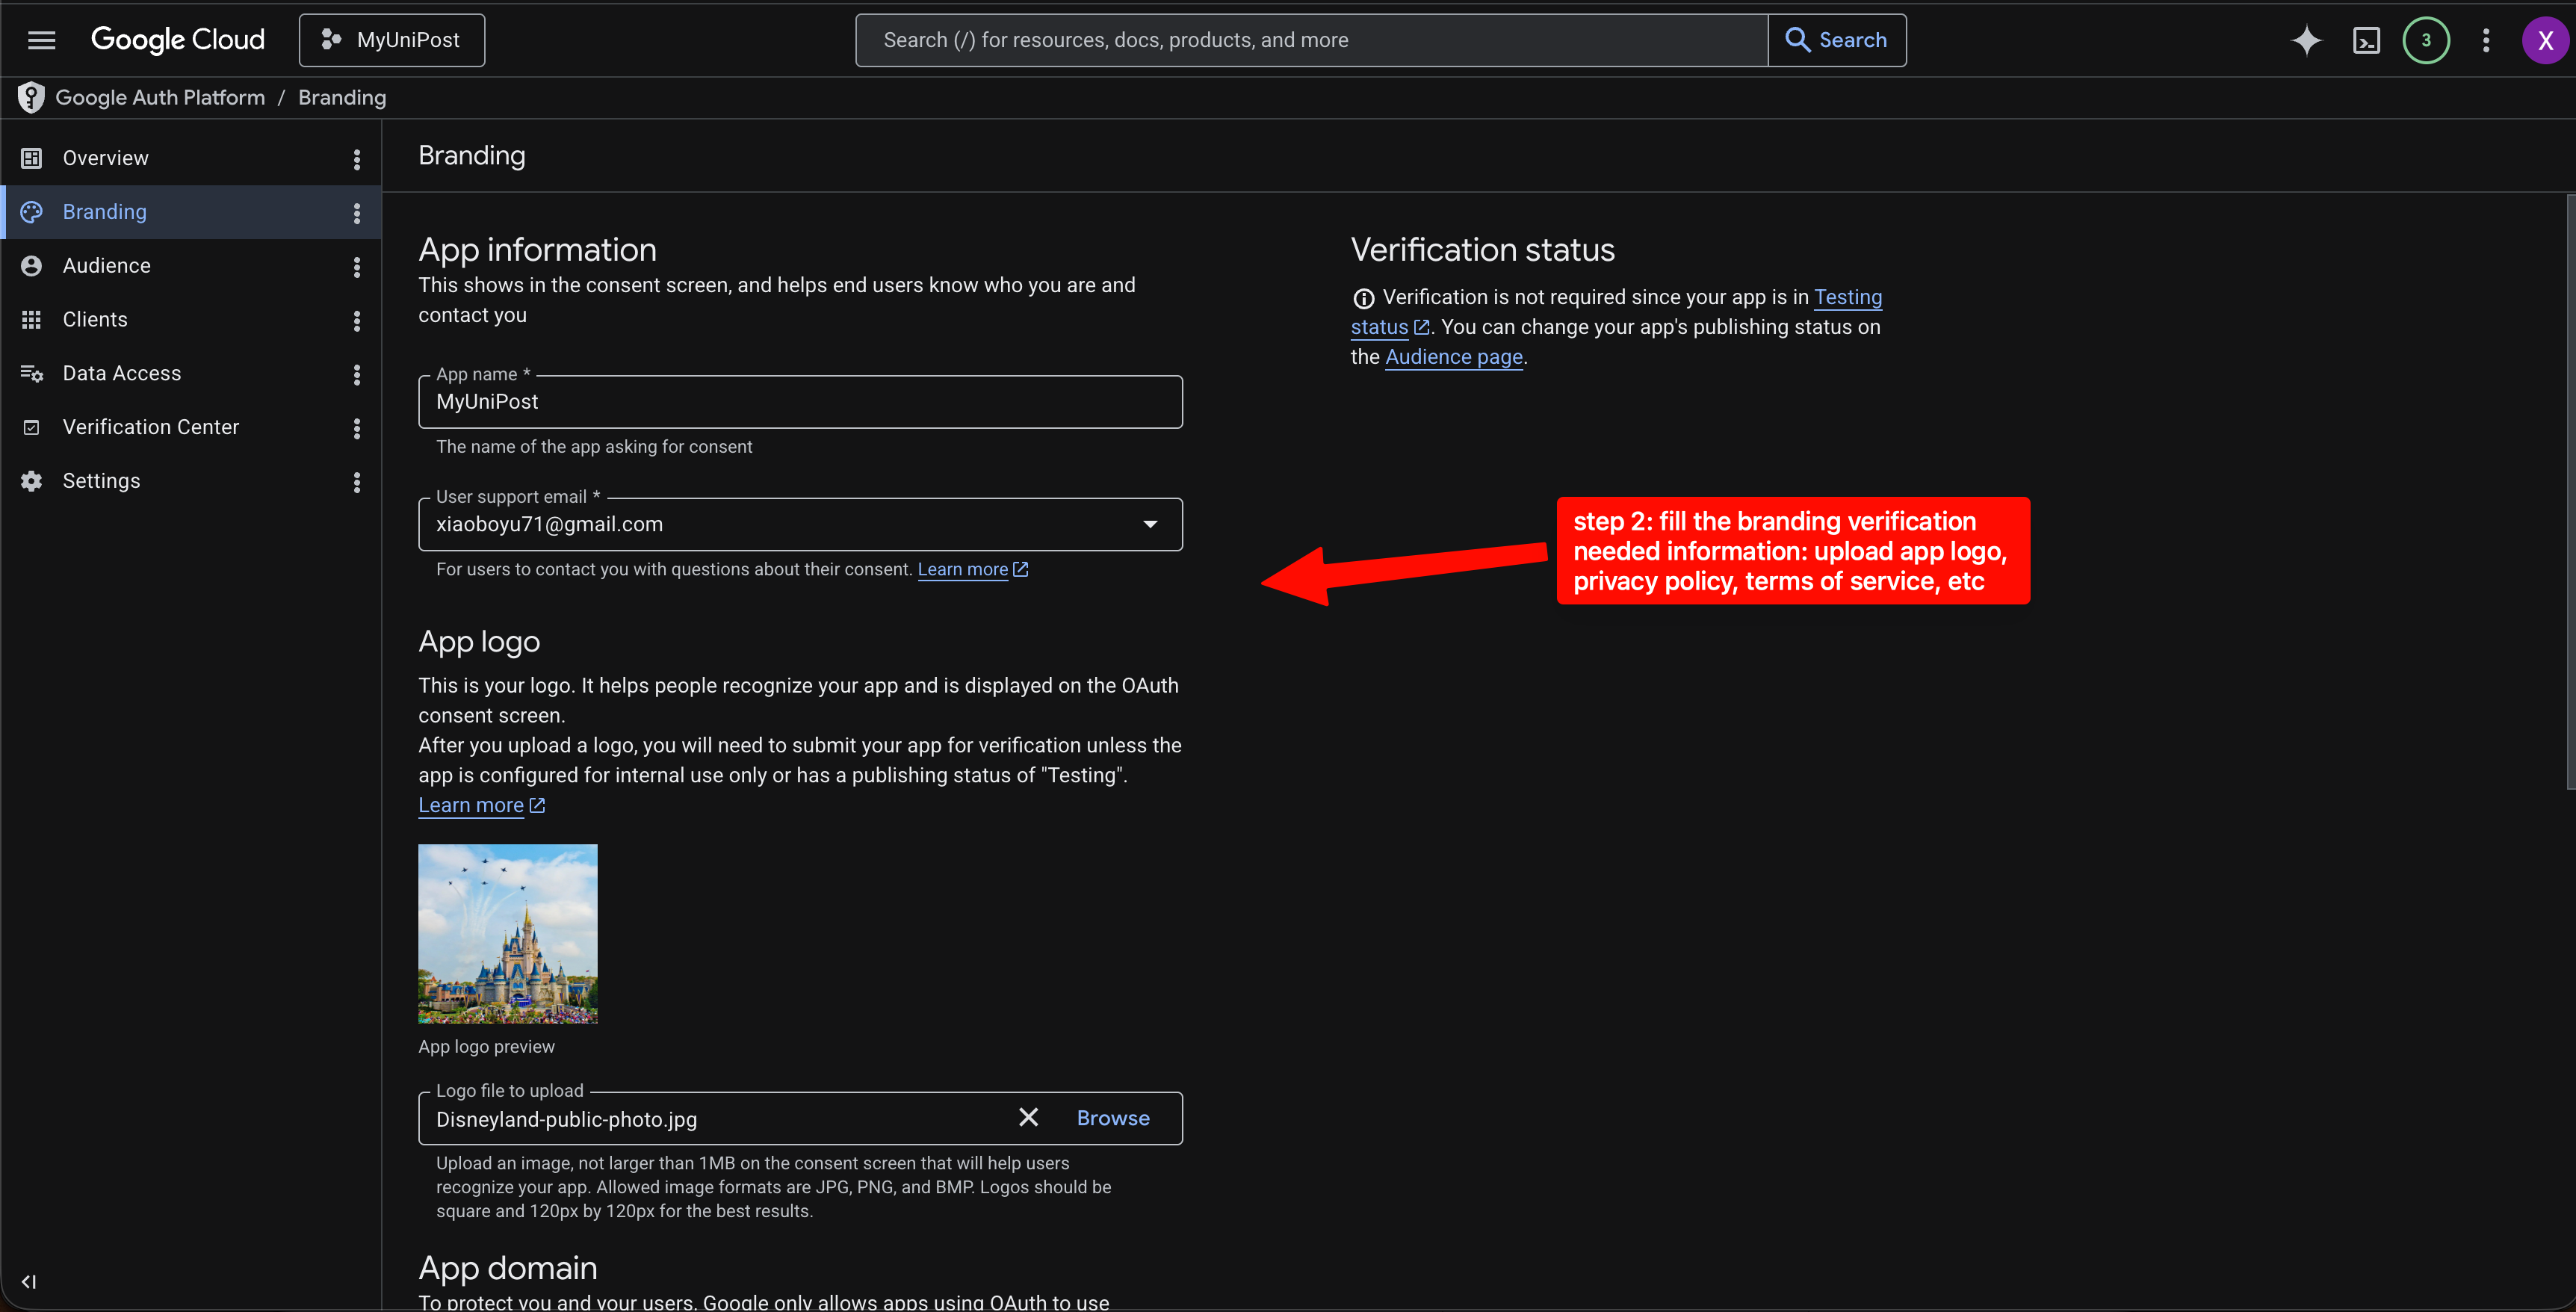This screenshot has height=1312, width=2576.
Task: Open the account avatar X
Action: pyautogui.click(x=2545, y=40)
